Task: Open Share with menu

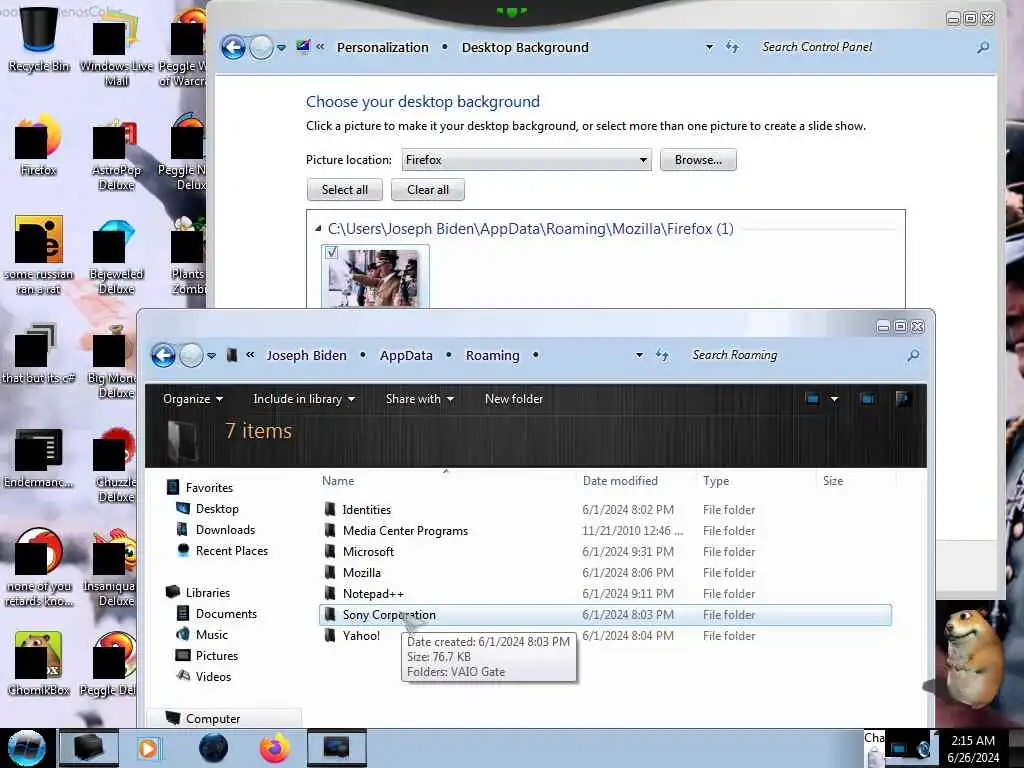Action: 419,398
